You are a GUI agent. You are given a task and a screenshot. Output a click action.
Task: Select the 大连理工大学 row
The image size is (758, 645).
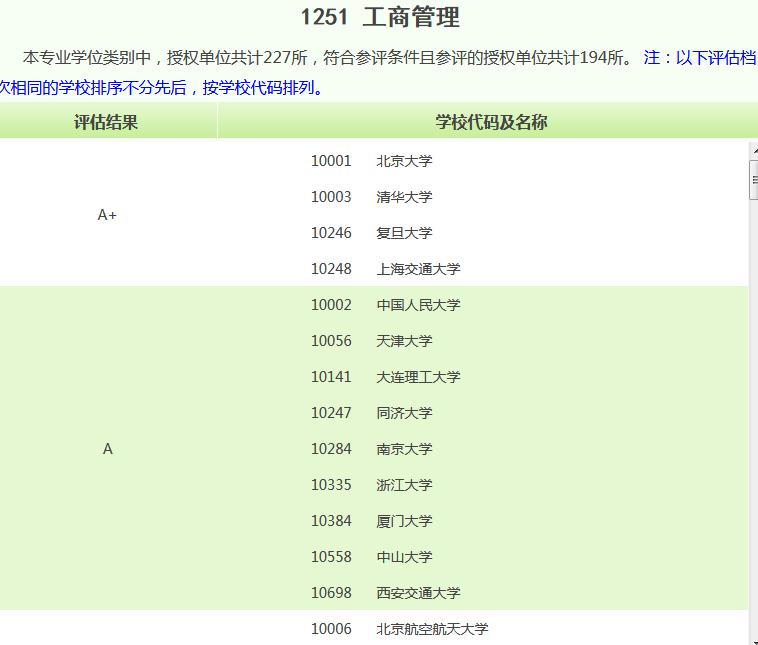click(418, 377)
